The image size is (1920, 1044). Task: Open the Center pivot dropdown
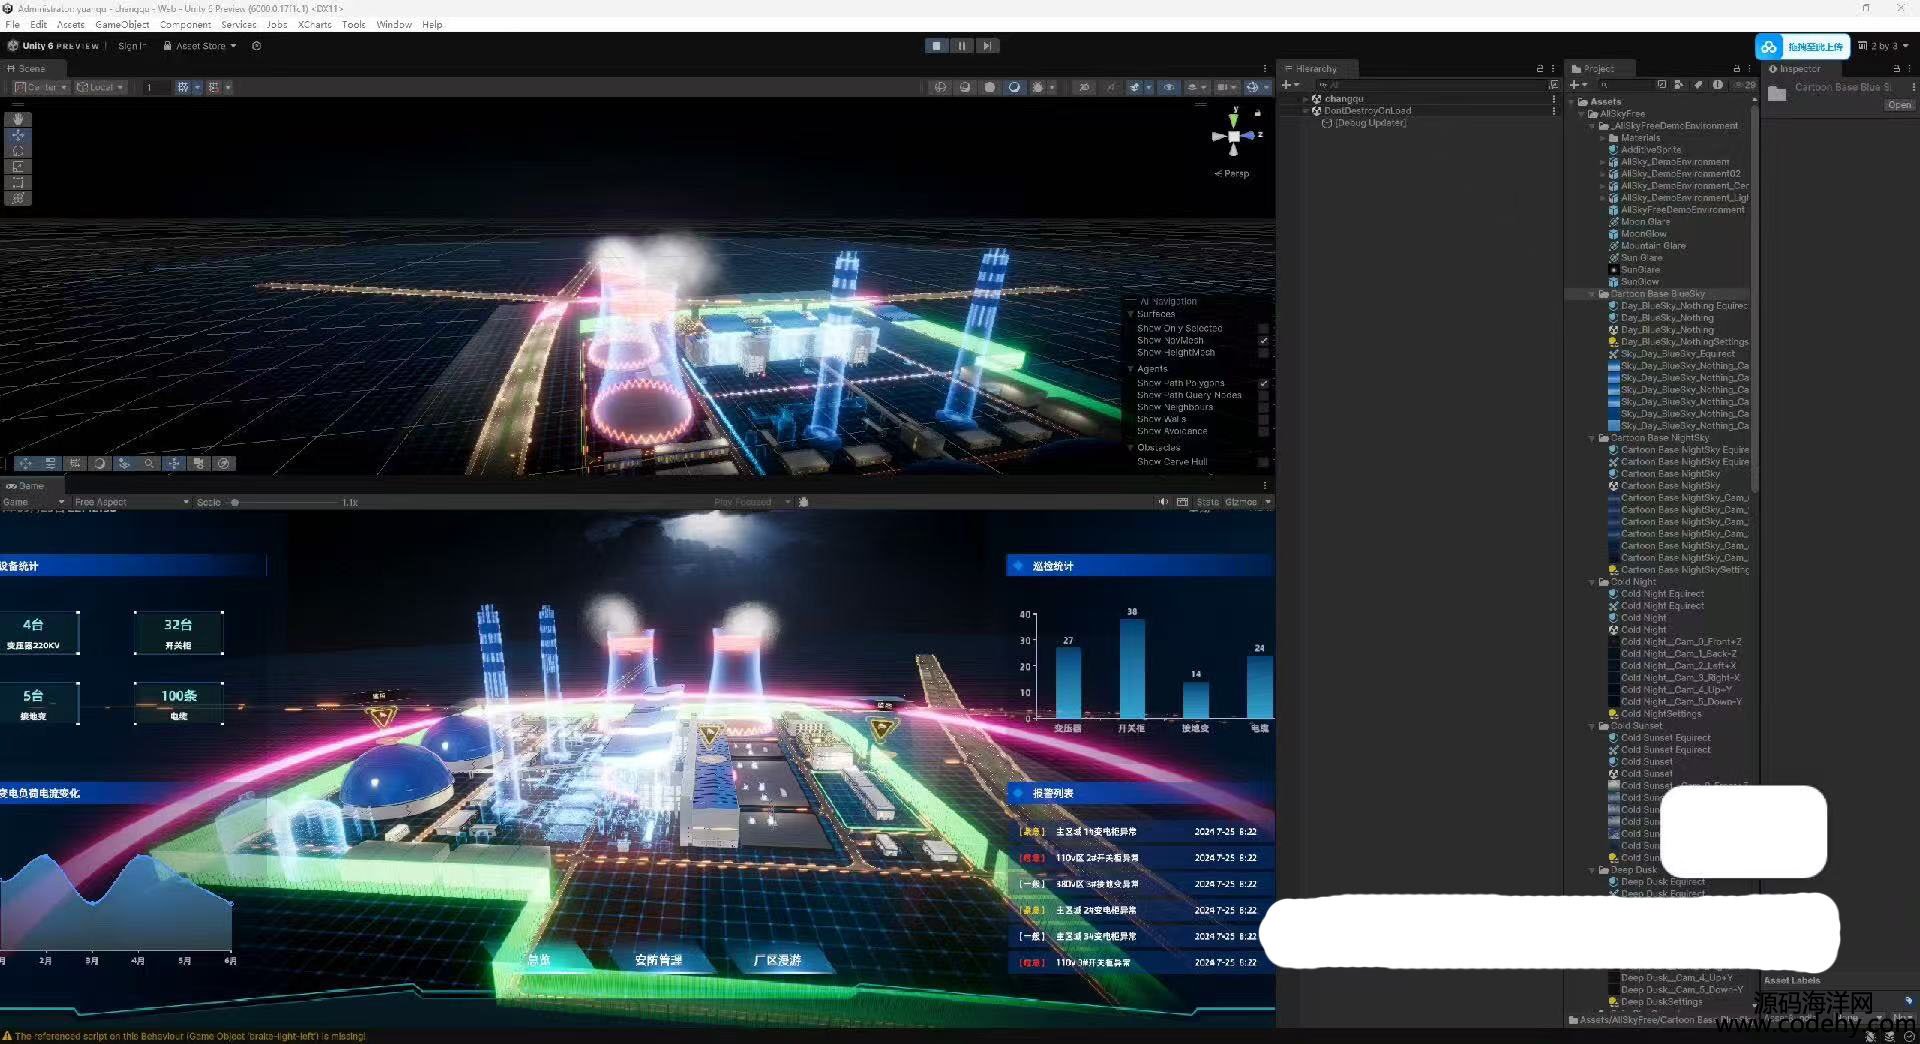click(x=40, y=88)
